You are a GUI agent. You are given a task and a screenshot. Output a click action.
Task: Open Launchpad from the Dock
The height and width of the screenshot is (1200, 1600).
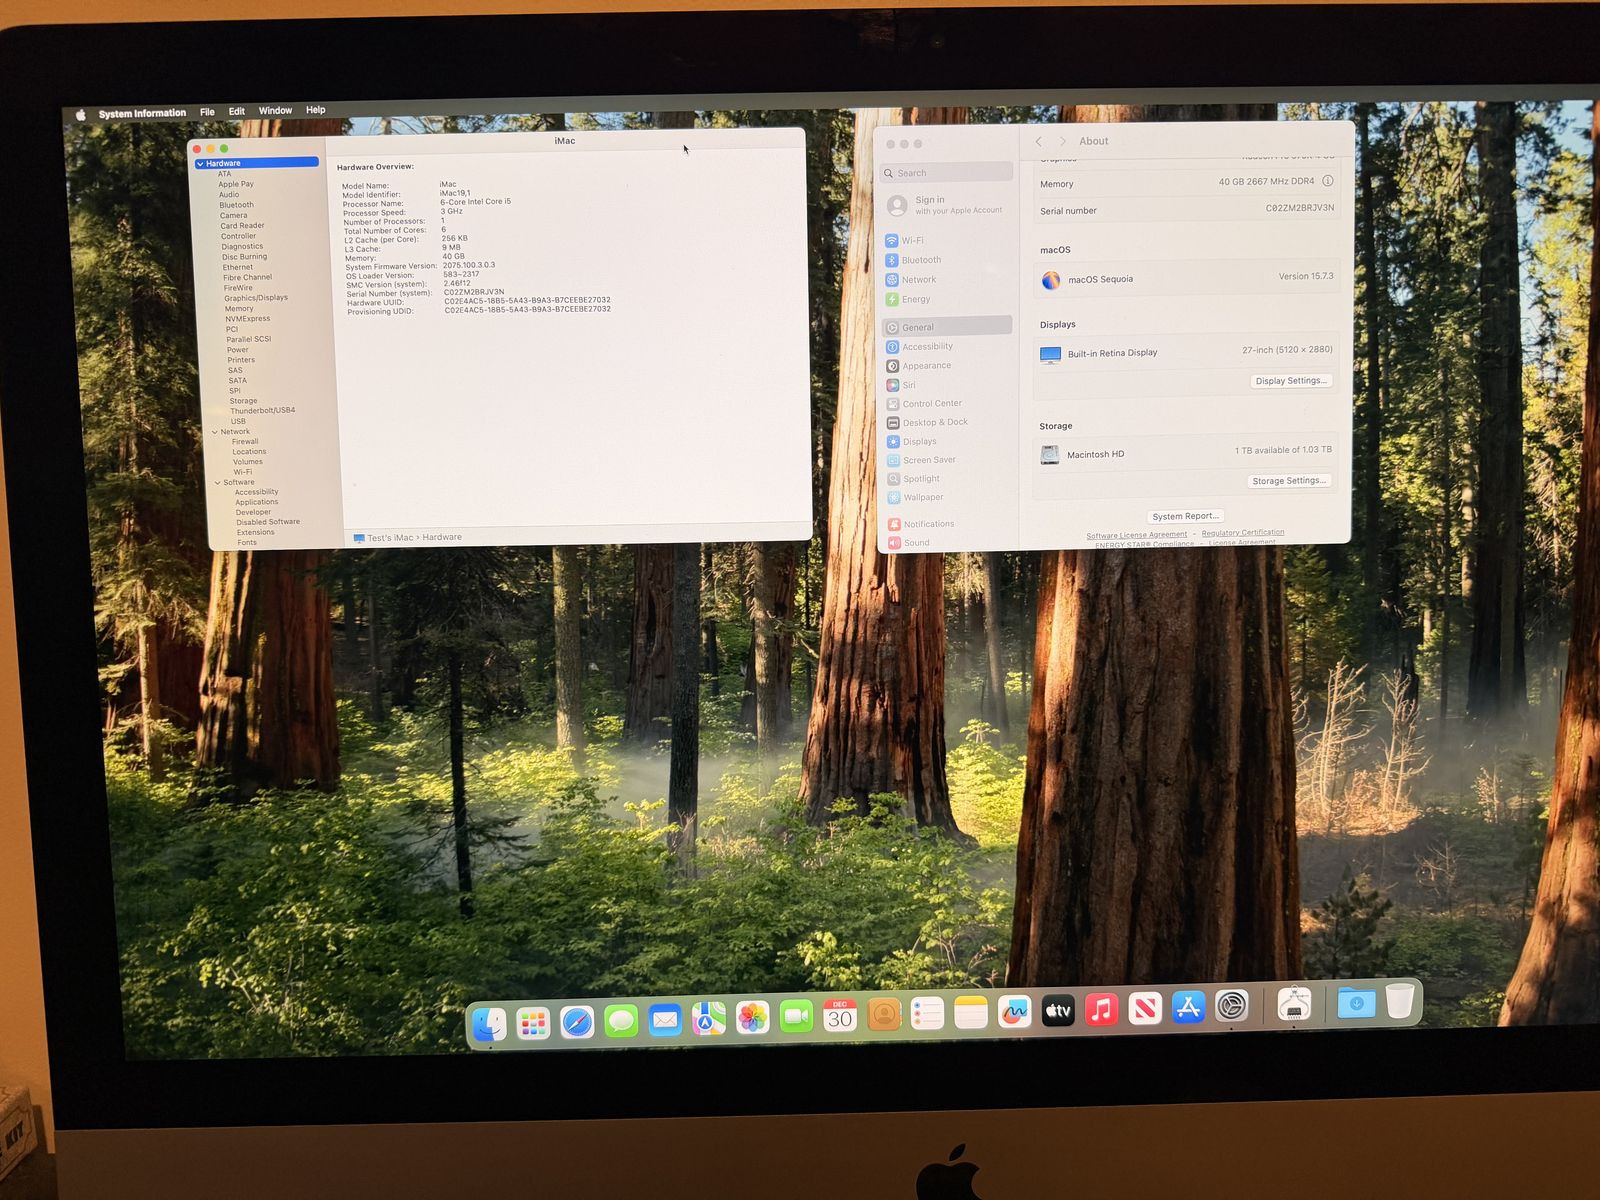[x=533, y=1023]
